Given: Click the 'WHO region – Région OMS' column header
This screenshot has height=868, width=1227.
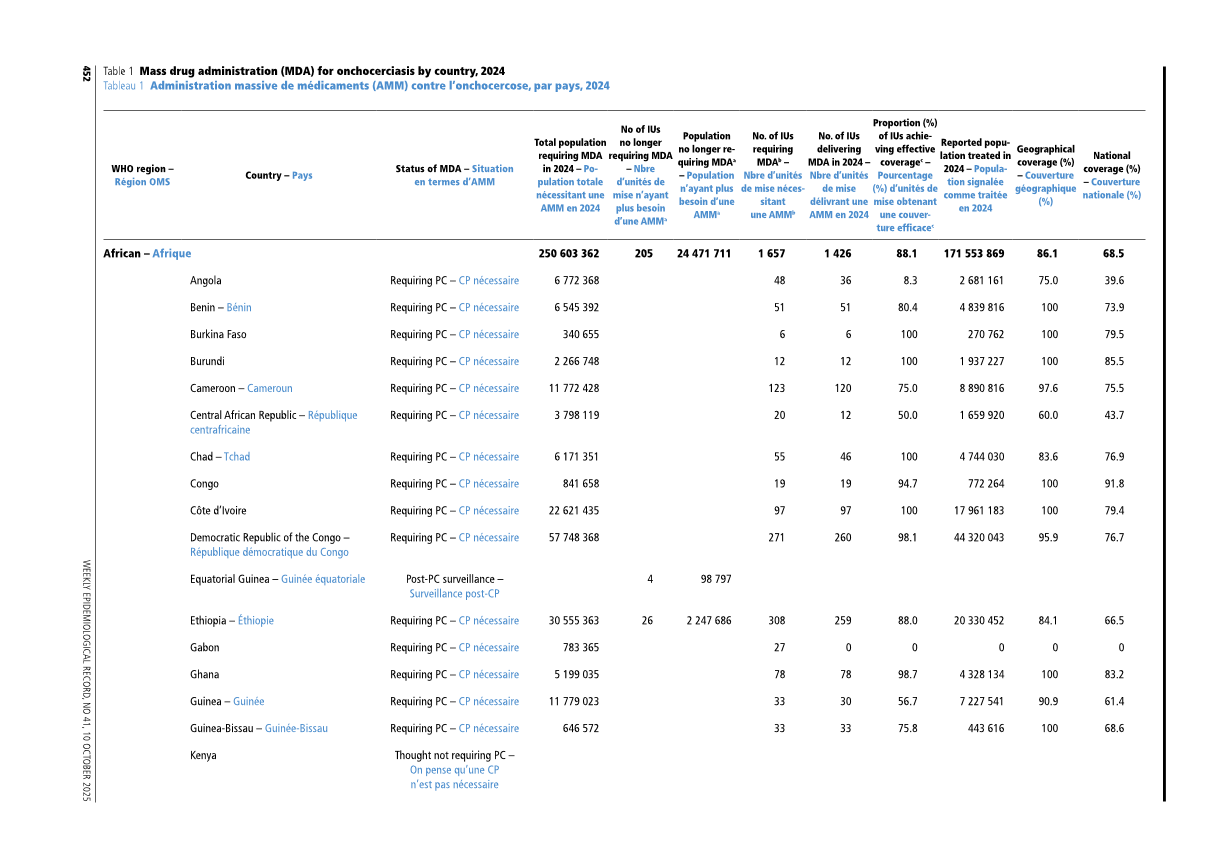Looking at the screenshot, I should pos(142,176).
